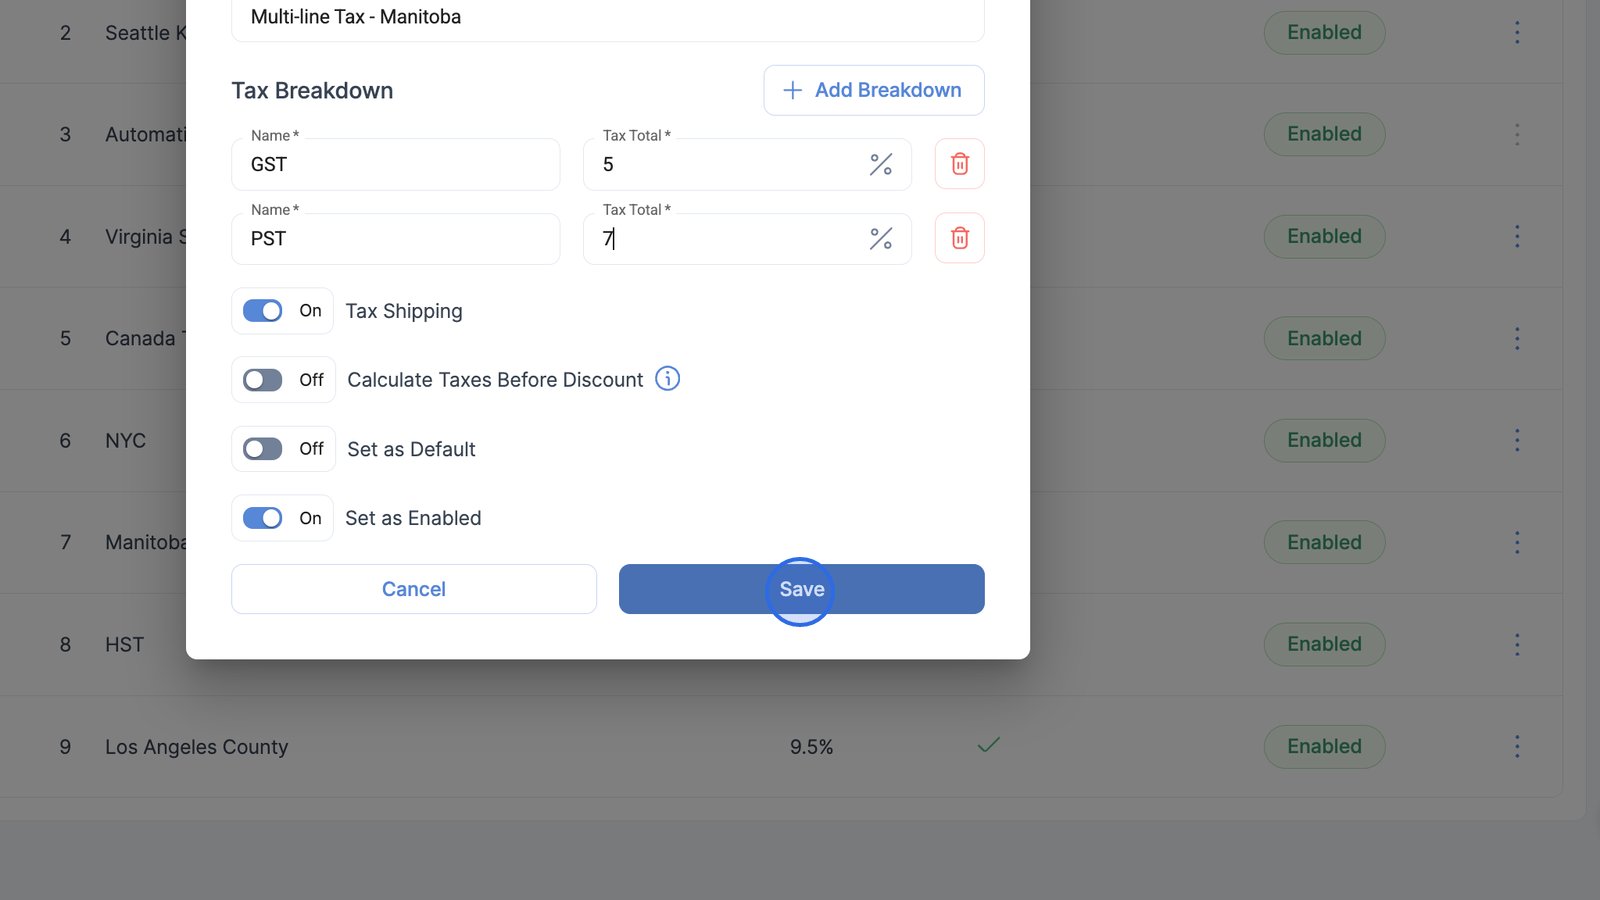Cancel the tax rate dialog
Image resolution: width=1600 pixels, height=900 pixels.
point(413,589)
